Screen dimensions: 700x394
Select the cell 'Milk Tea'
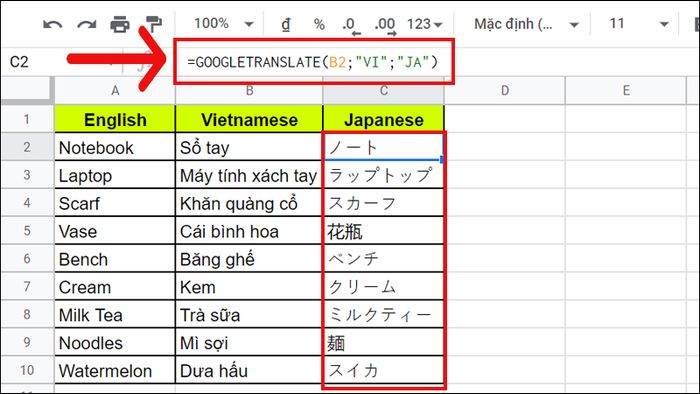(x=115, y=315)
